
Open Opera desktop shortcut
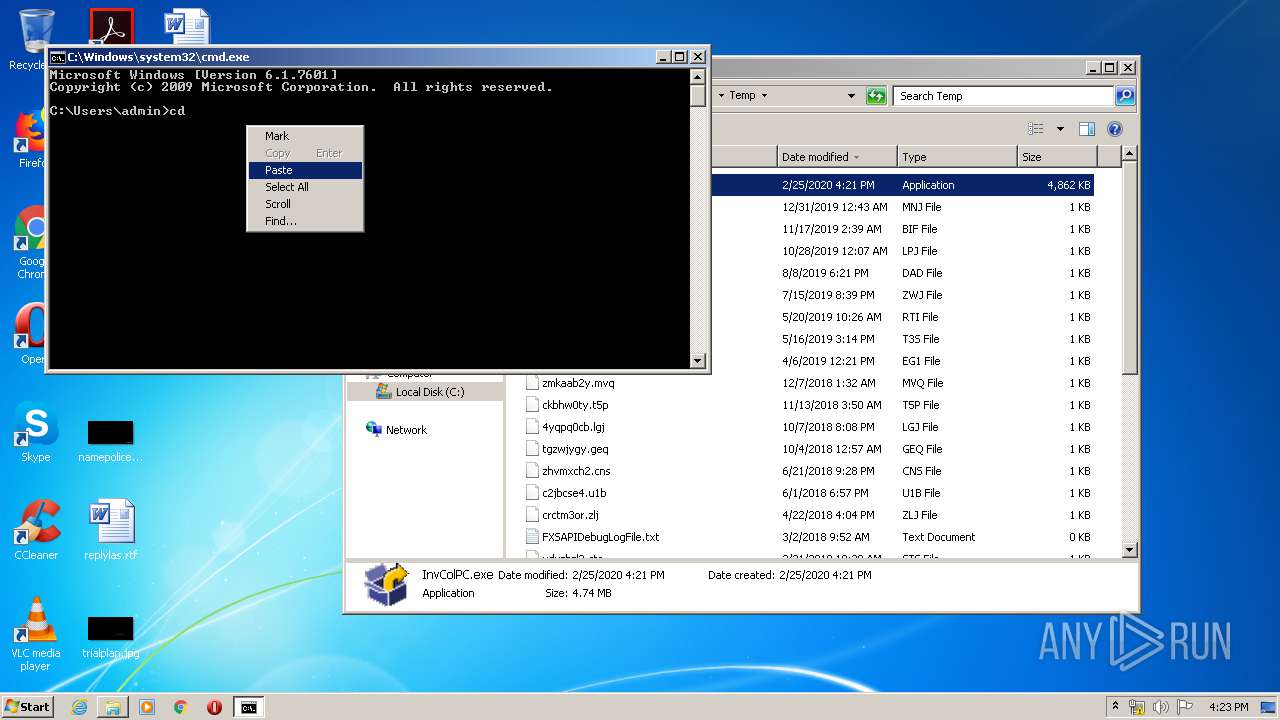[x=32, y=333]
